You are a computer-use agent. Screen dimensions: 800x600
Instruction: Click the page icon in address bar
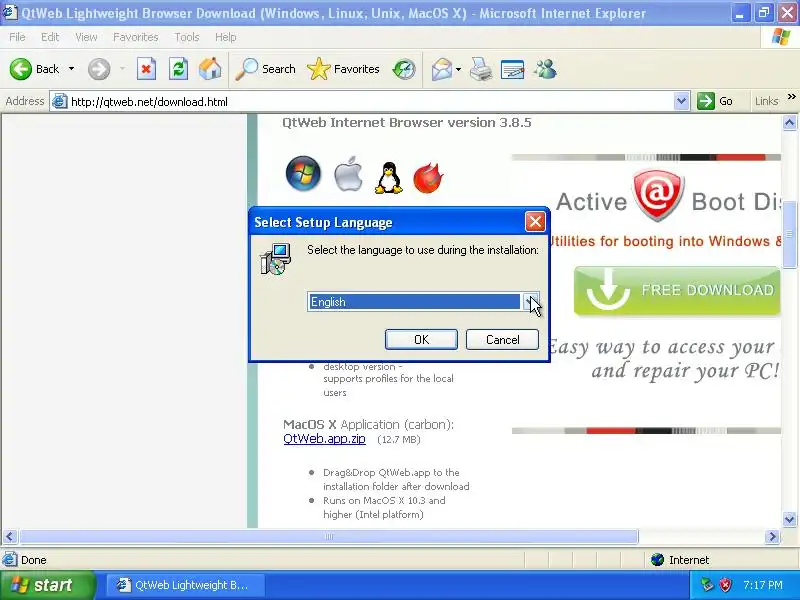click(x=60, y=102)
